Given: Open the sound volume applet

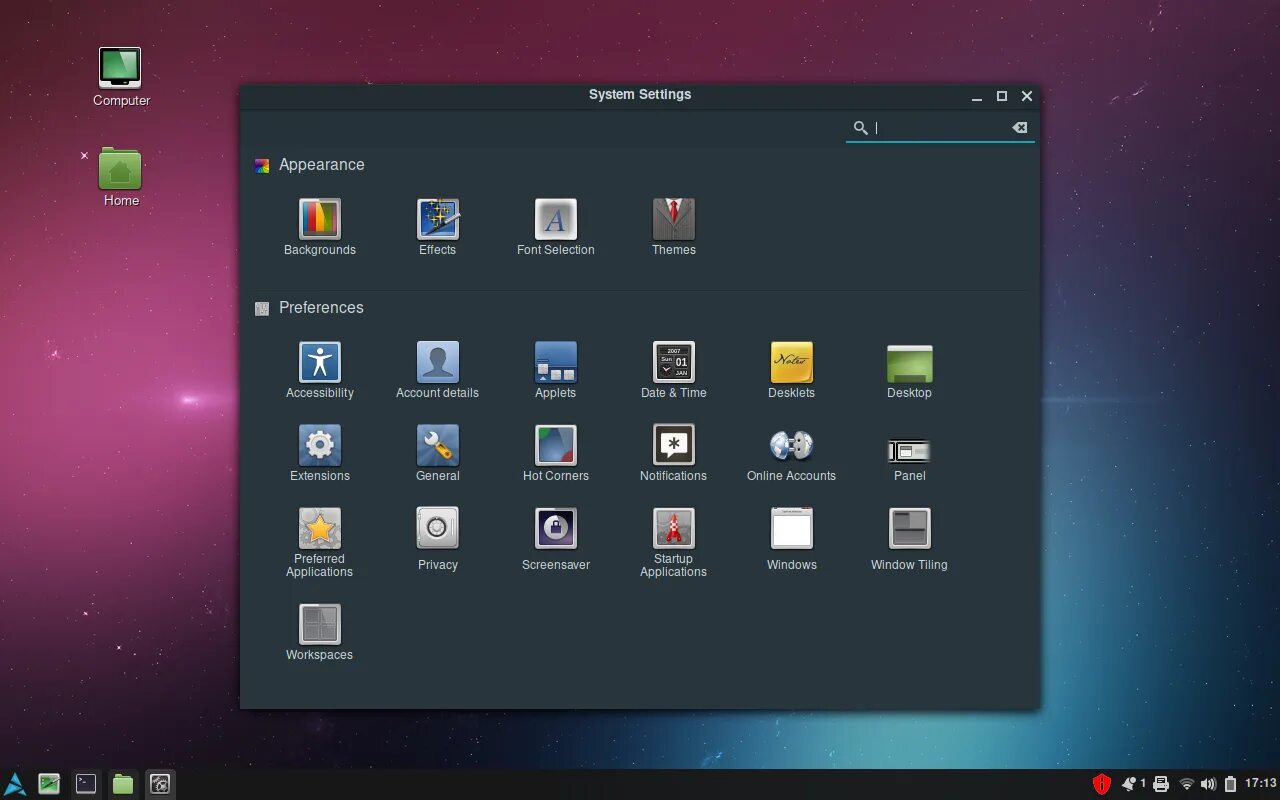Looking at the screenshot, I should (x=1208, y=784).
